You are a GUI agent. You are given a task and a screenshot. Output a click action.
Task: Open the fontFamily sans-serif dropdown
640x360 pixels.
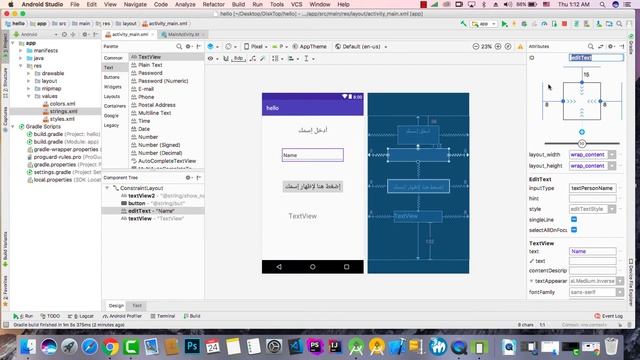coord(620,292)
